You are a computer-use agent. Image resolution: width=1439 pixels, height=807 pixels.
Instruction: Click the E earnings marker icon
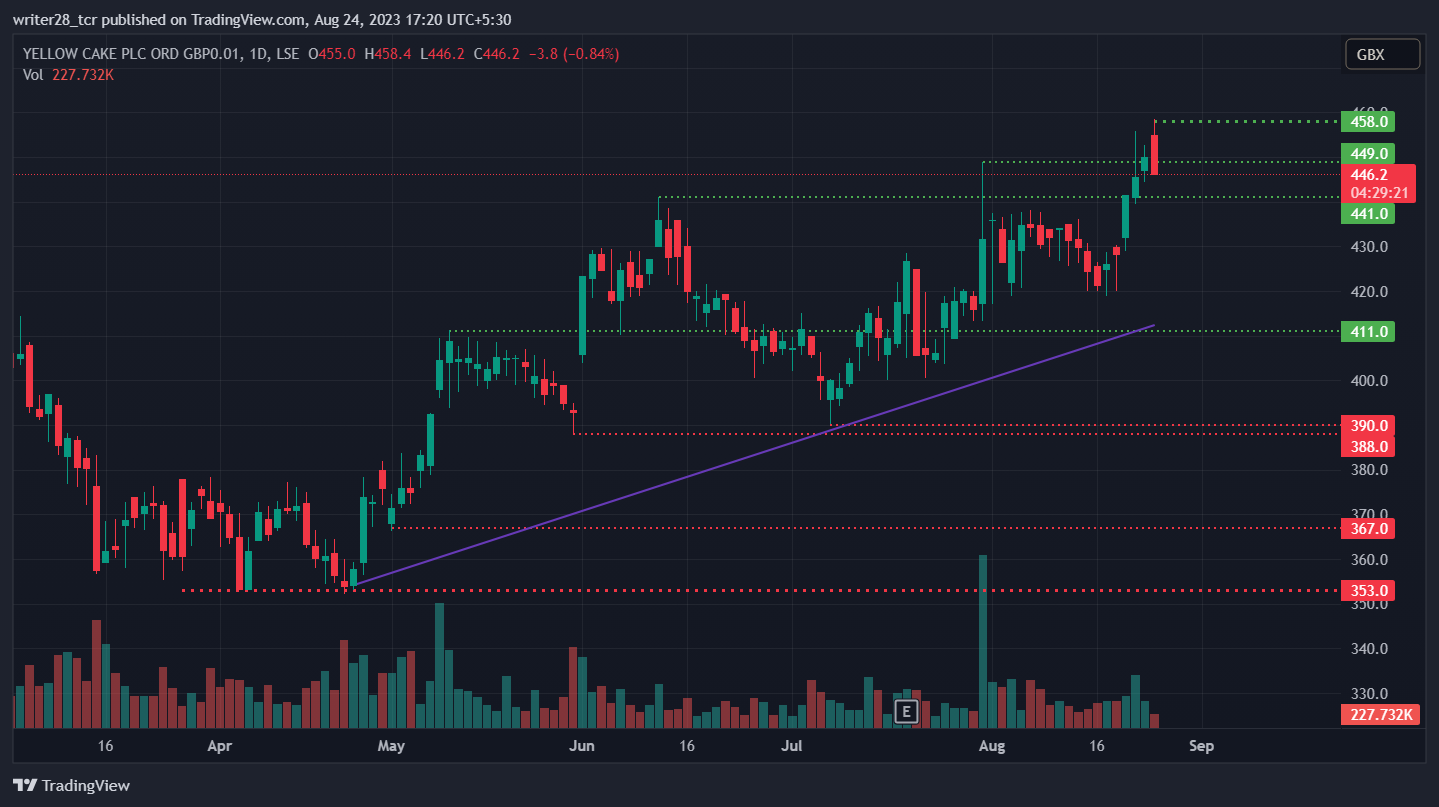(x=905, y=712)
